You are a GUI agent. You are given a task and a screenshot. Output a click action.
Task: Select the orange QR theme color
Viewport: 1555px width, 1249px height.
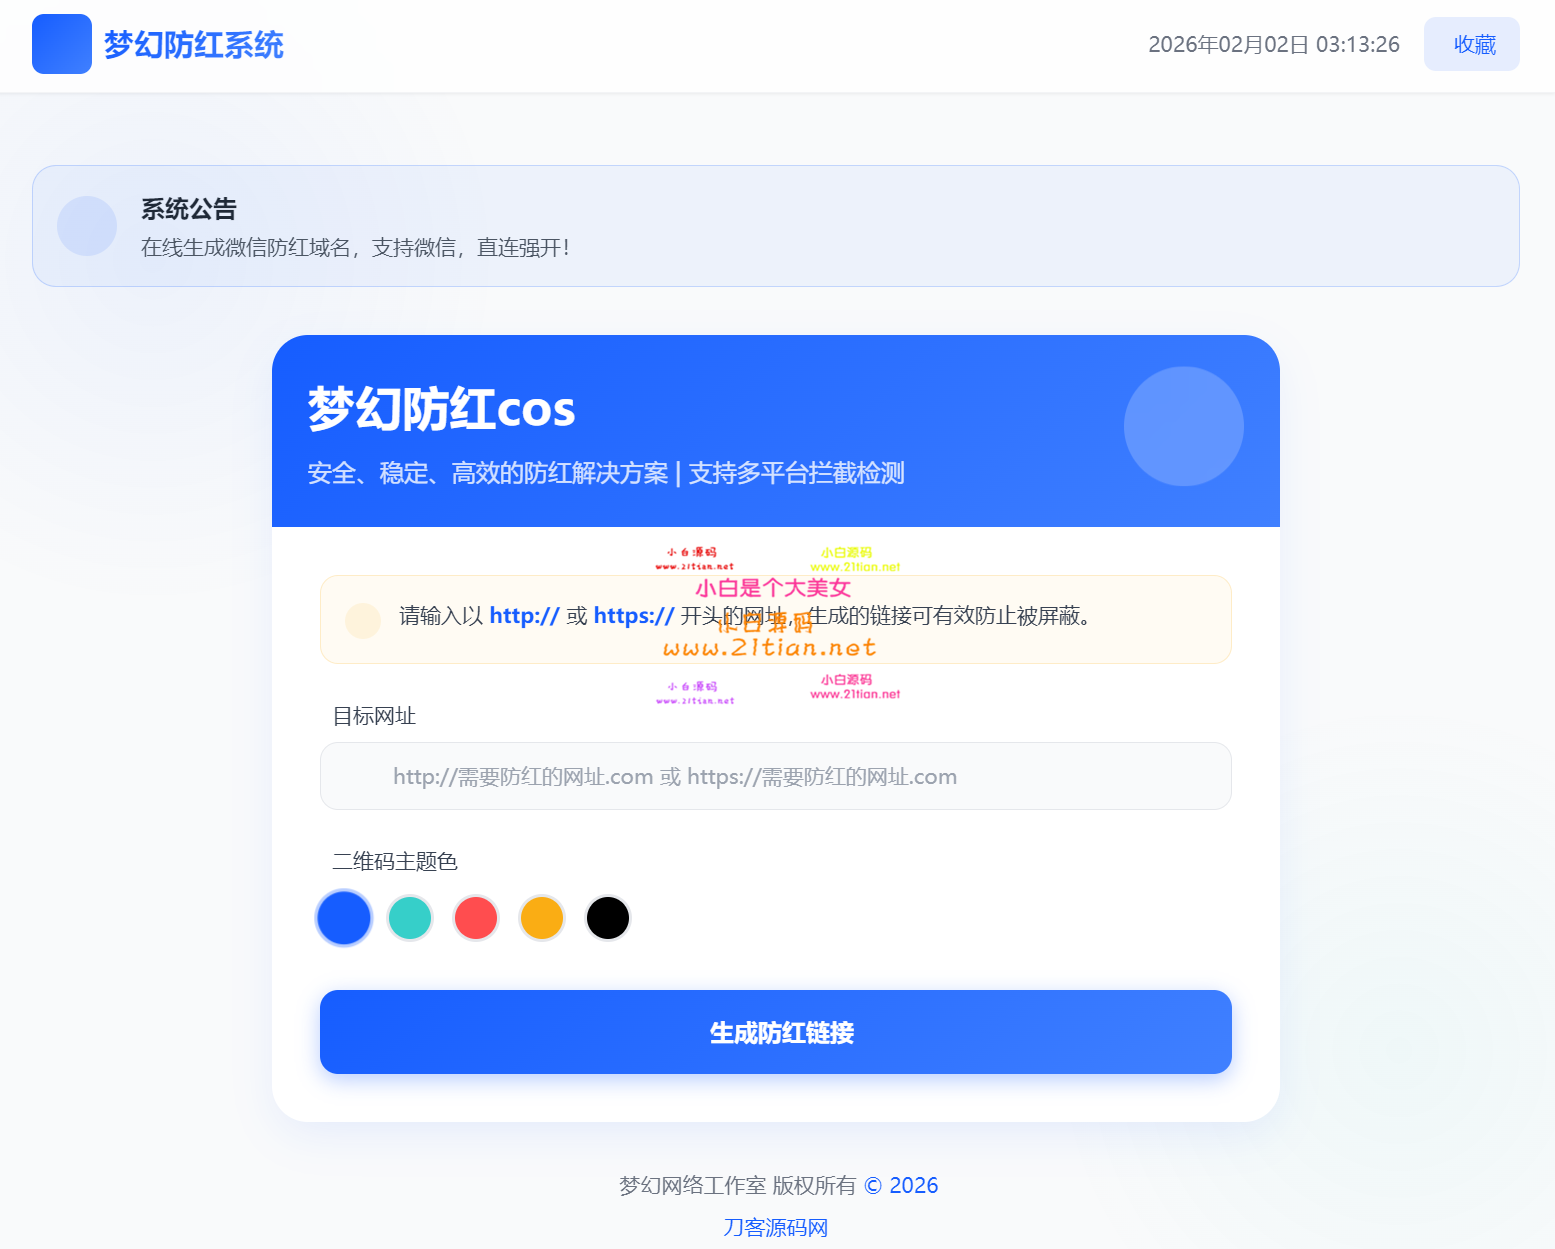click(542, 918)
